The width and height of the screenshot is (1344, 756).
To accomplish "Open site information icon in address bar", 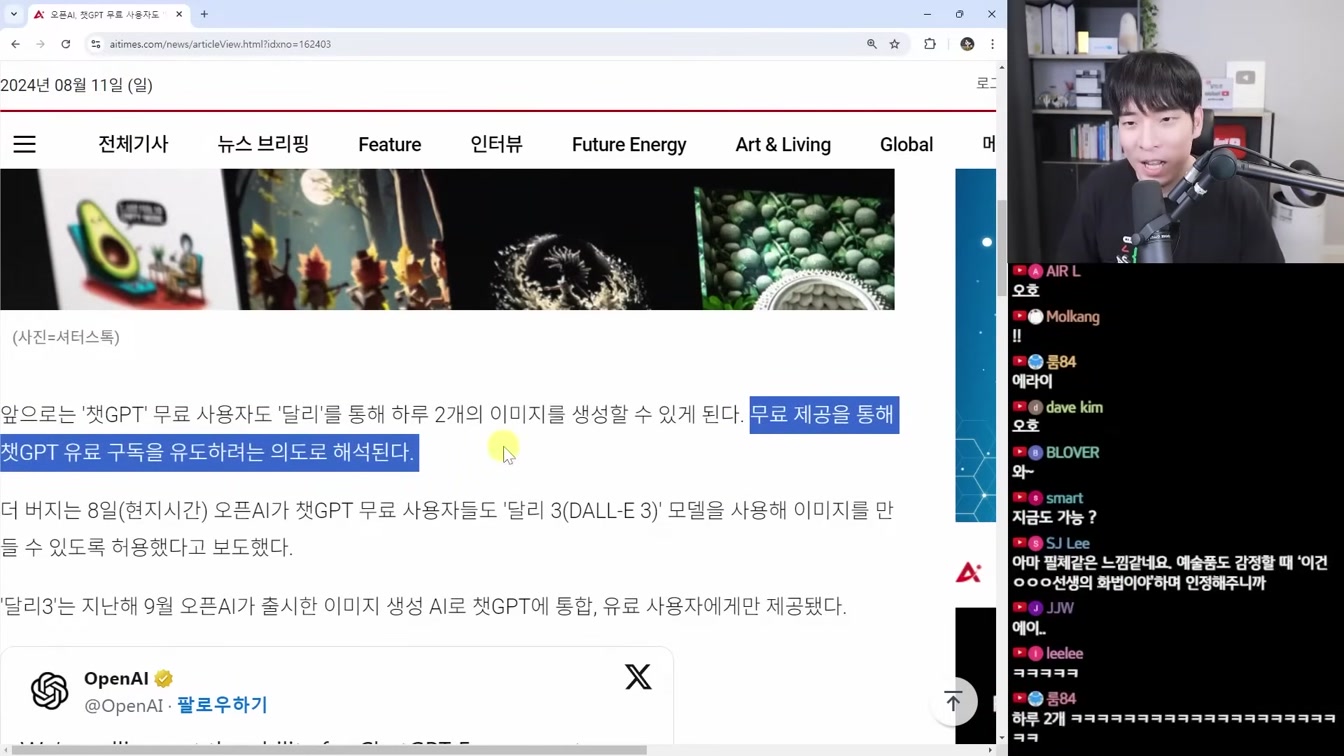I will (x=96, y=44).
